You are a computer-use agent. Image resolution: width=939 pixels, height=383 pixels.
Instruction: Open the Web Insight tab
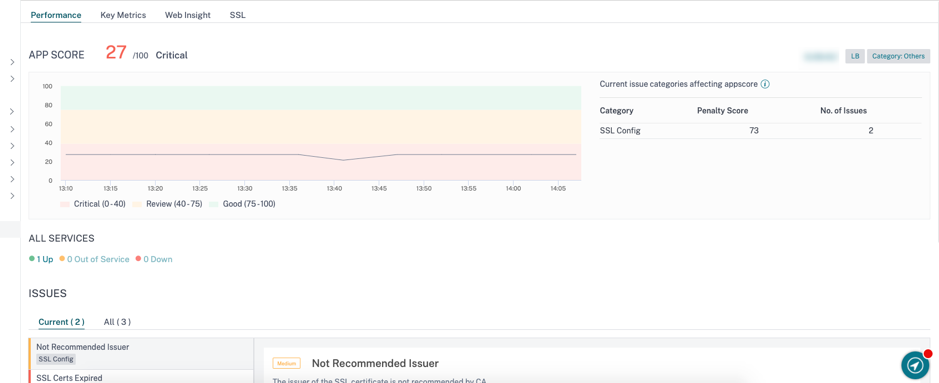(x=187, y=15)
